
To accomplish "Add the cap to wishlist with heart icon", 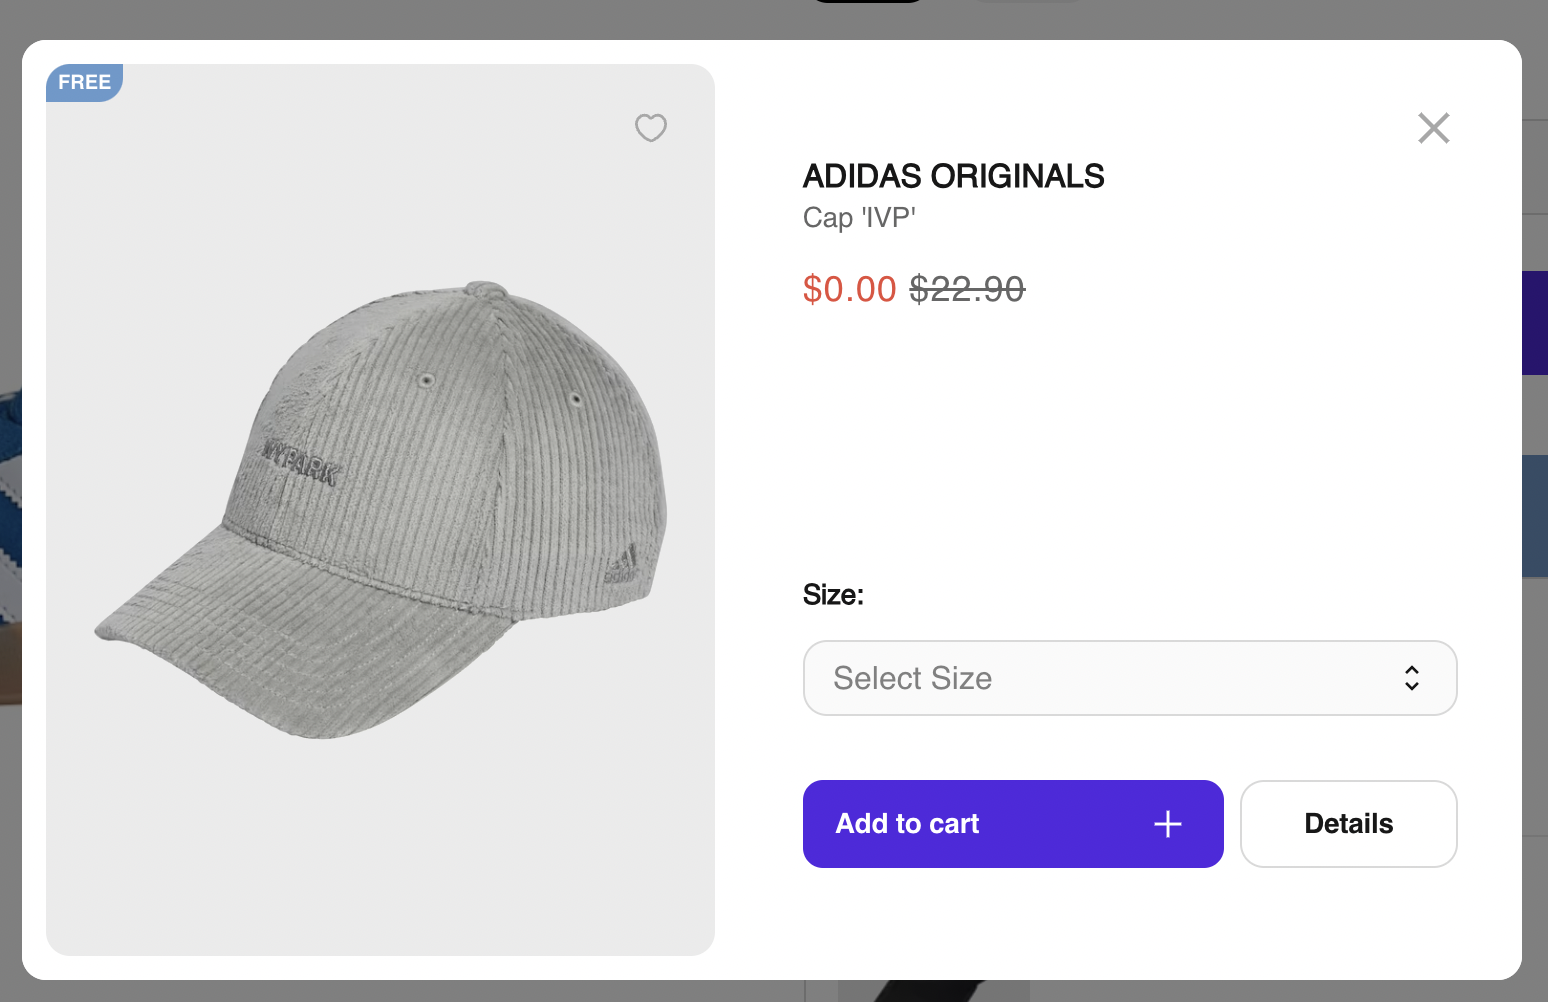I will (x=651, y=128).
